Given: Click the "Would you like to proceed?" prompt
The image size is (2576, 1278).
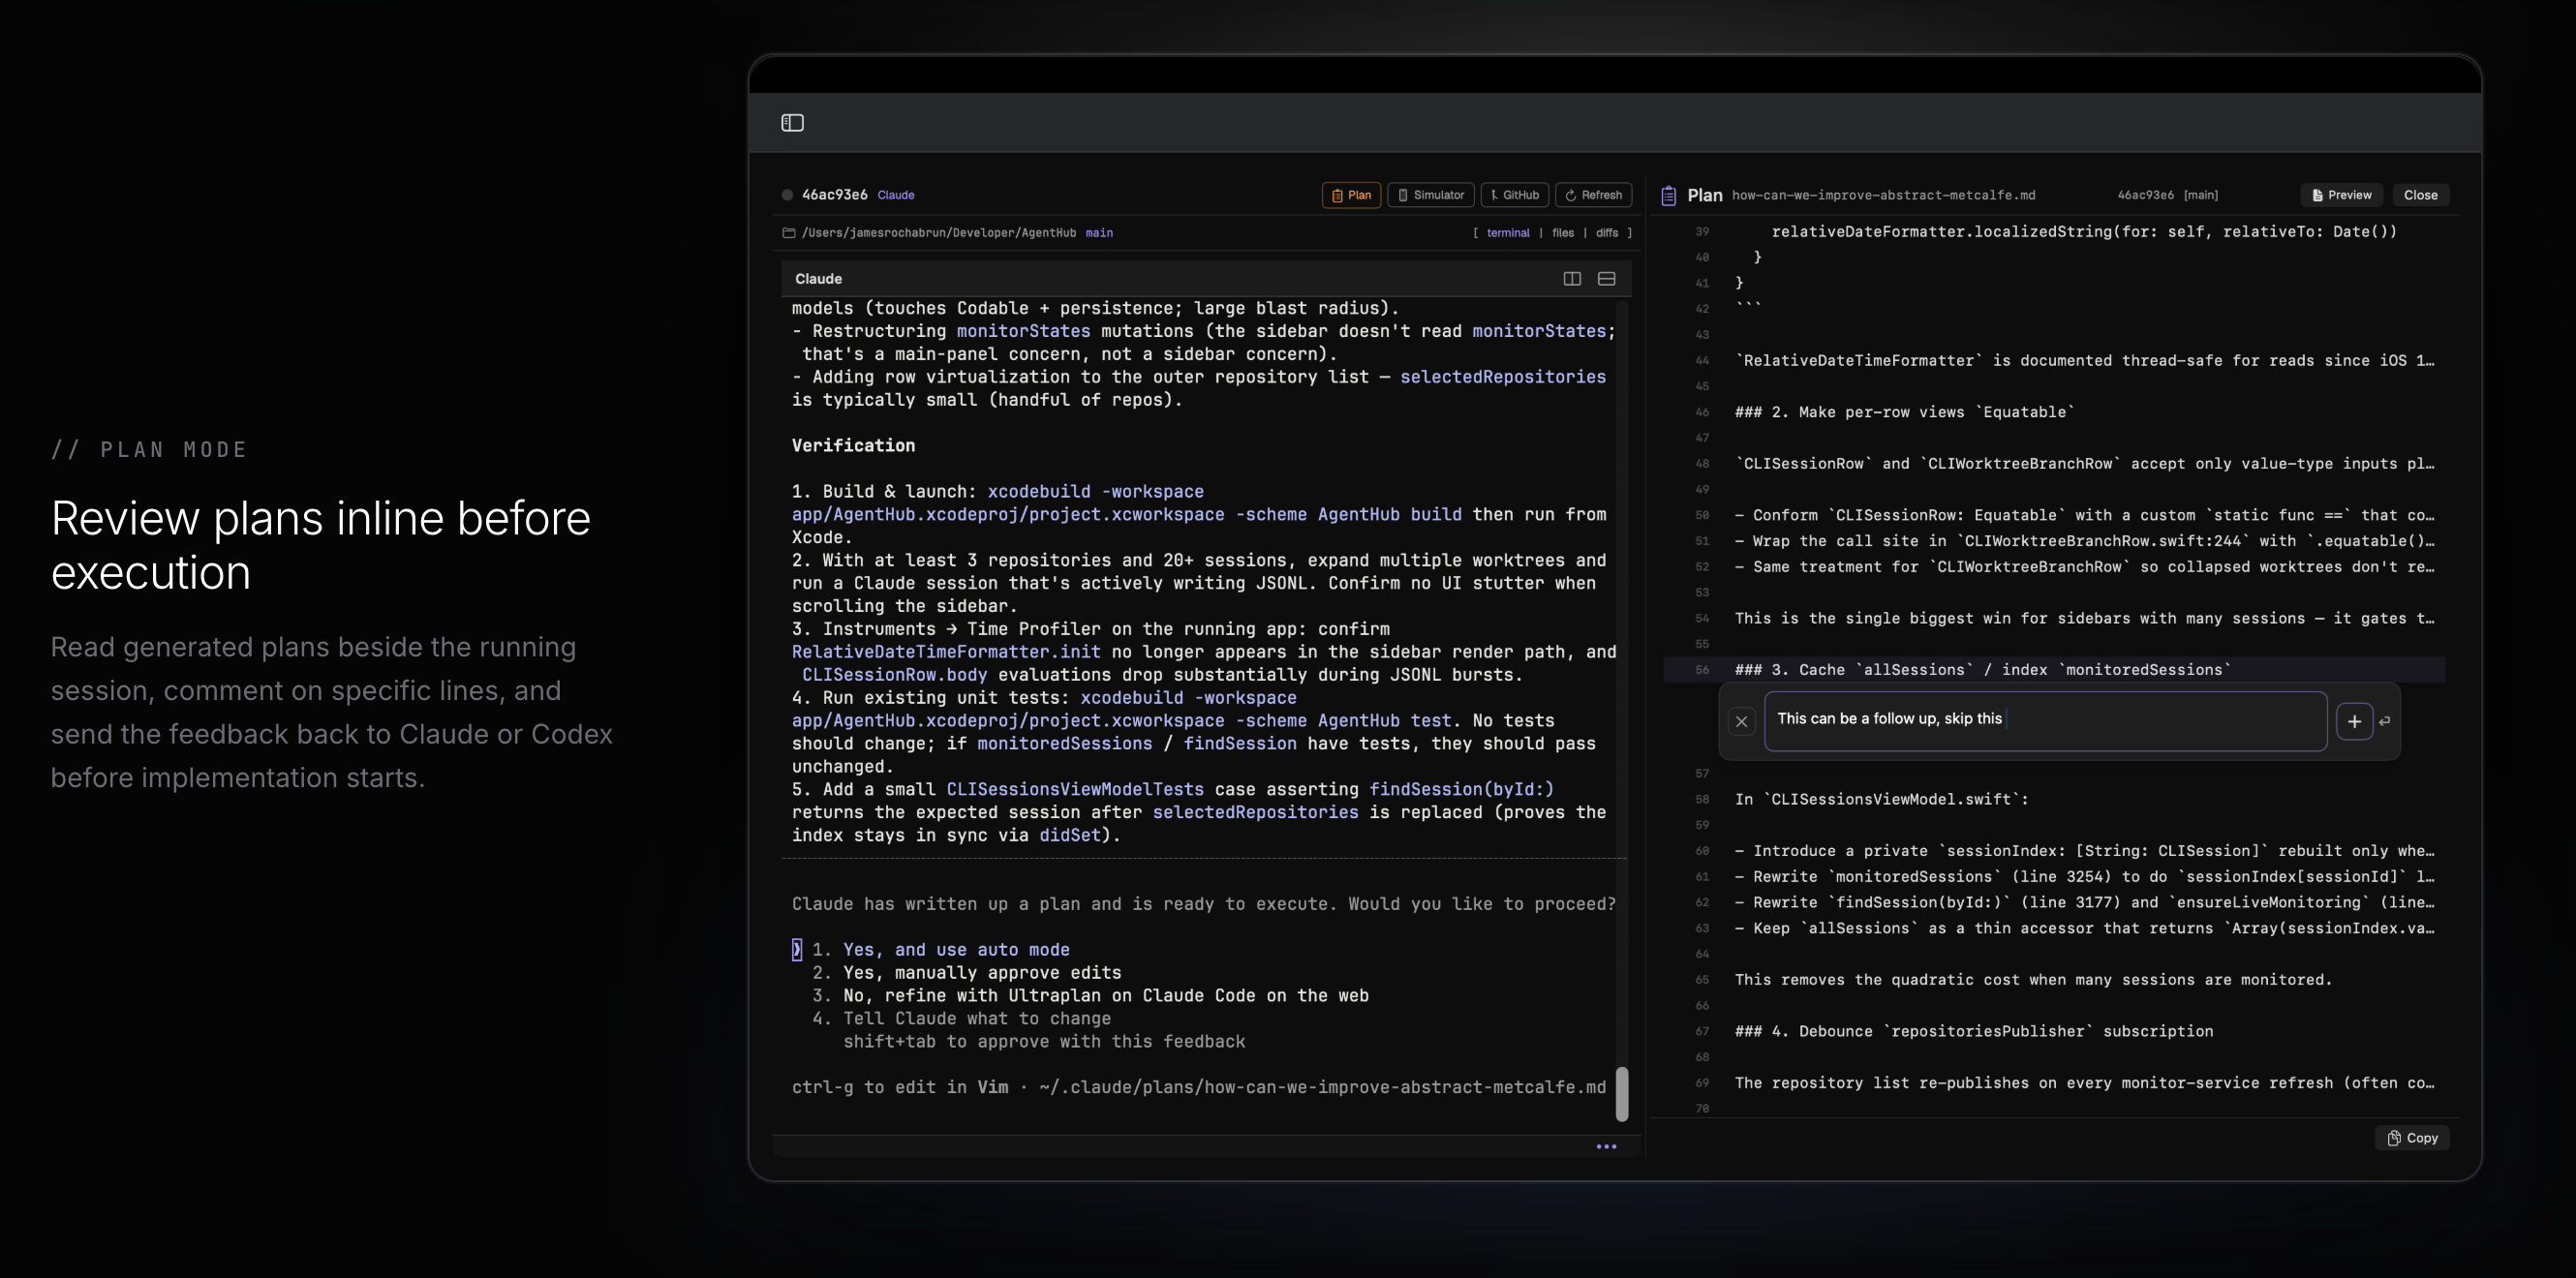Looking at the screenshot, I should (x=1203, y=904).
